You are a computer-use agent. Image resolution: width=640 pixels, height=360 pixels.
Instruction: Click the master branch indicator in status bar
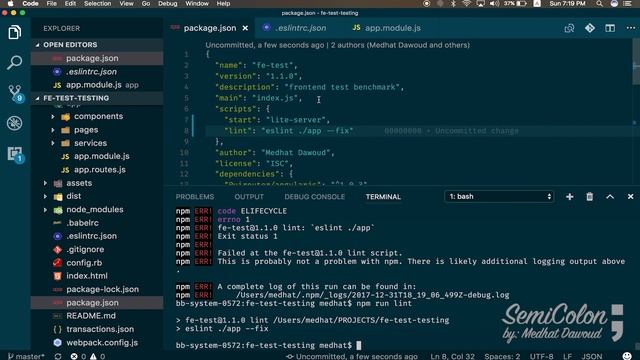(26, 356)
